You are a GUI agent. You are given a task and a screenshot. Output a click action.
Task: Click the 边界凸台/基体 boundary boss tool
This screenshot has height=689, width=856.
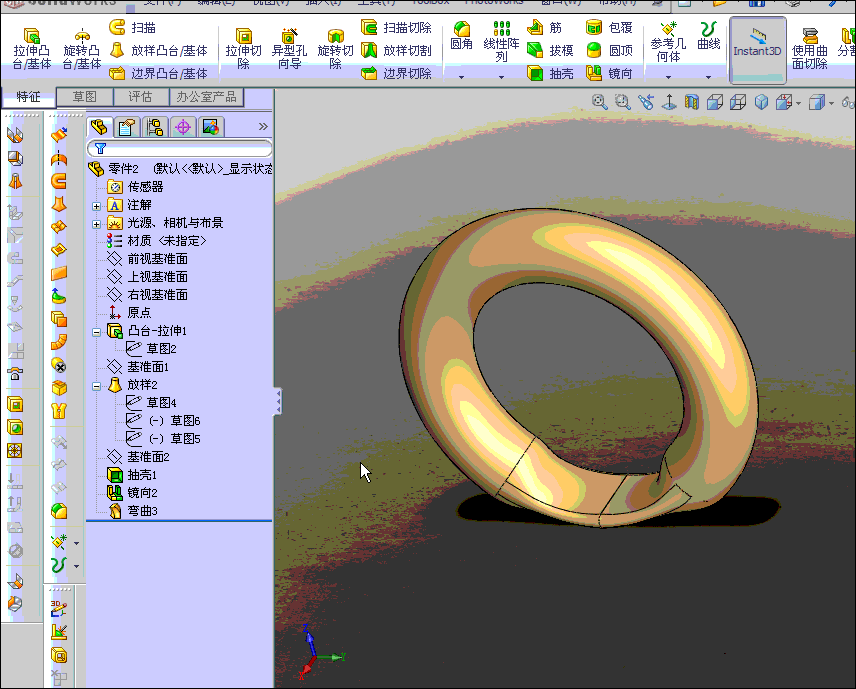coord(158,73)
